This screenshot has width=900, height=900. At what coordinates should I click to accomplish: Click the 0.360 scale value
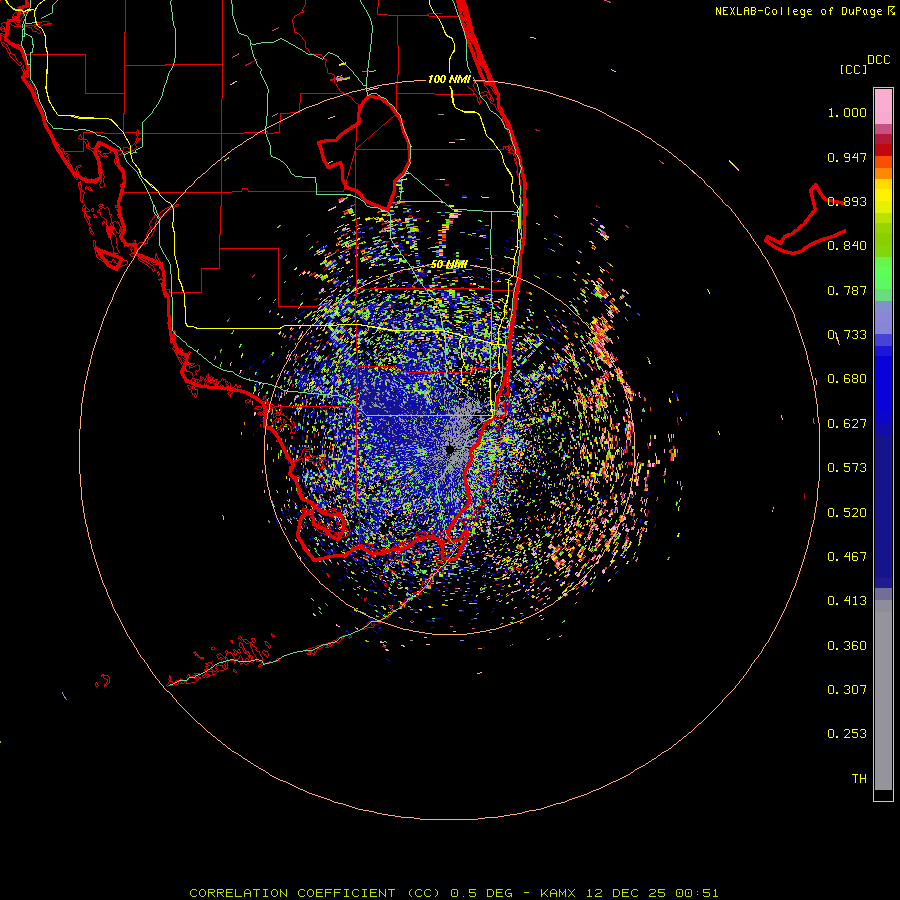[x=847, y=646]
